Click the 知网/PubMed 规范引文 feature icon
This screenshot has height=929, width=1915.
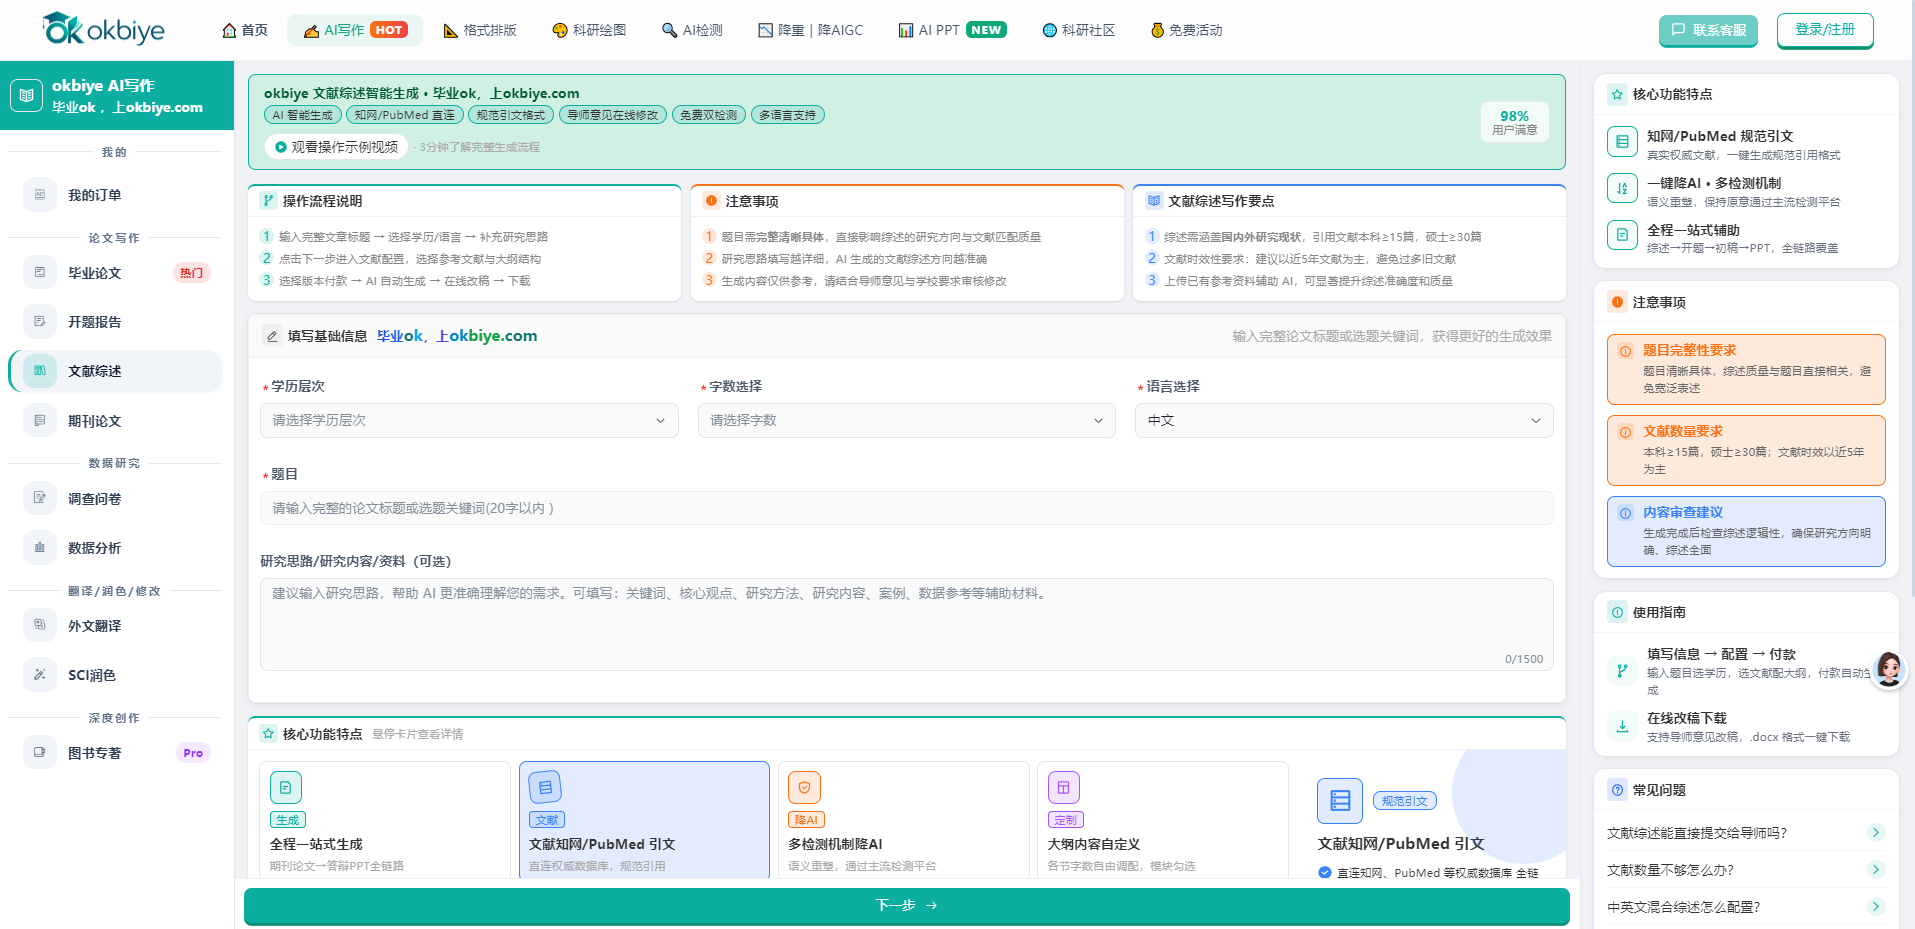1622,142
